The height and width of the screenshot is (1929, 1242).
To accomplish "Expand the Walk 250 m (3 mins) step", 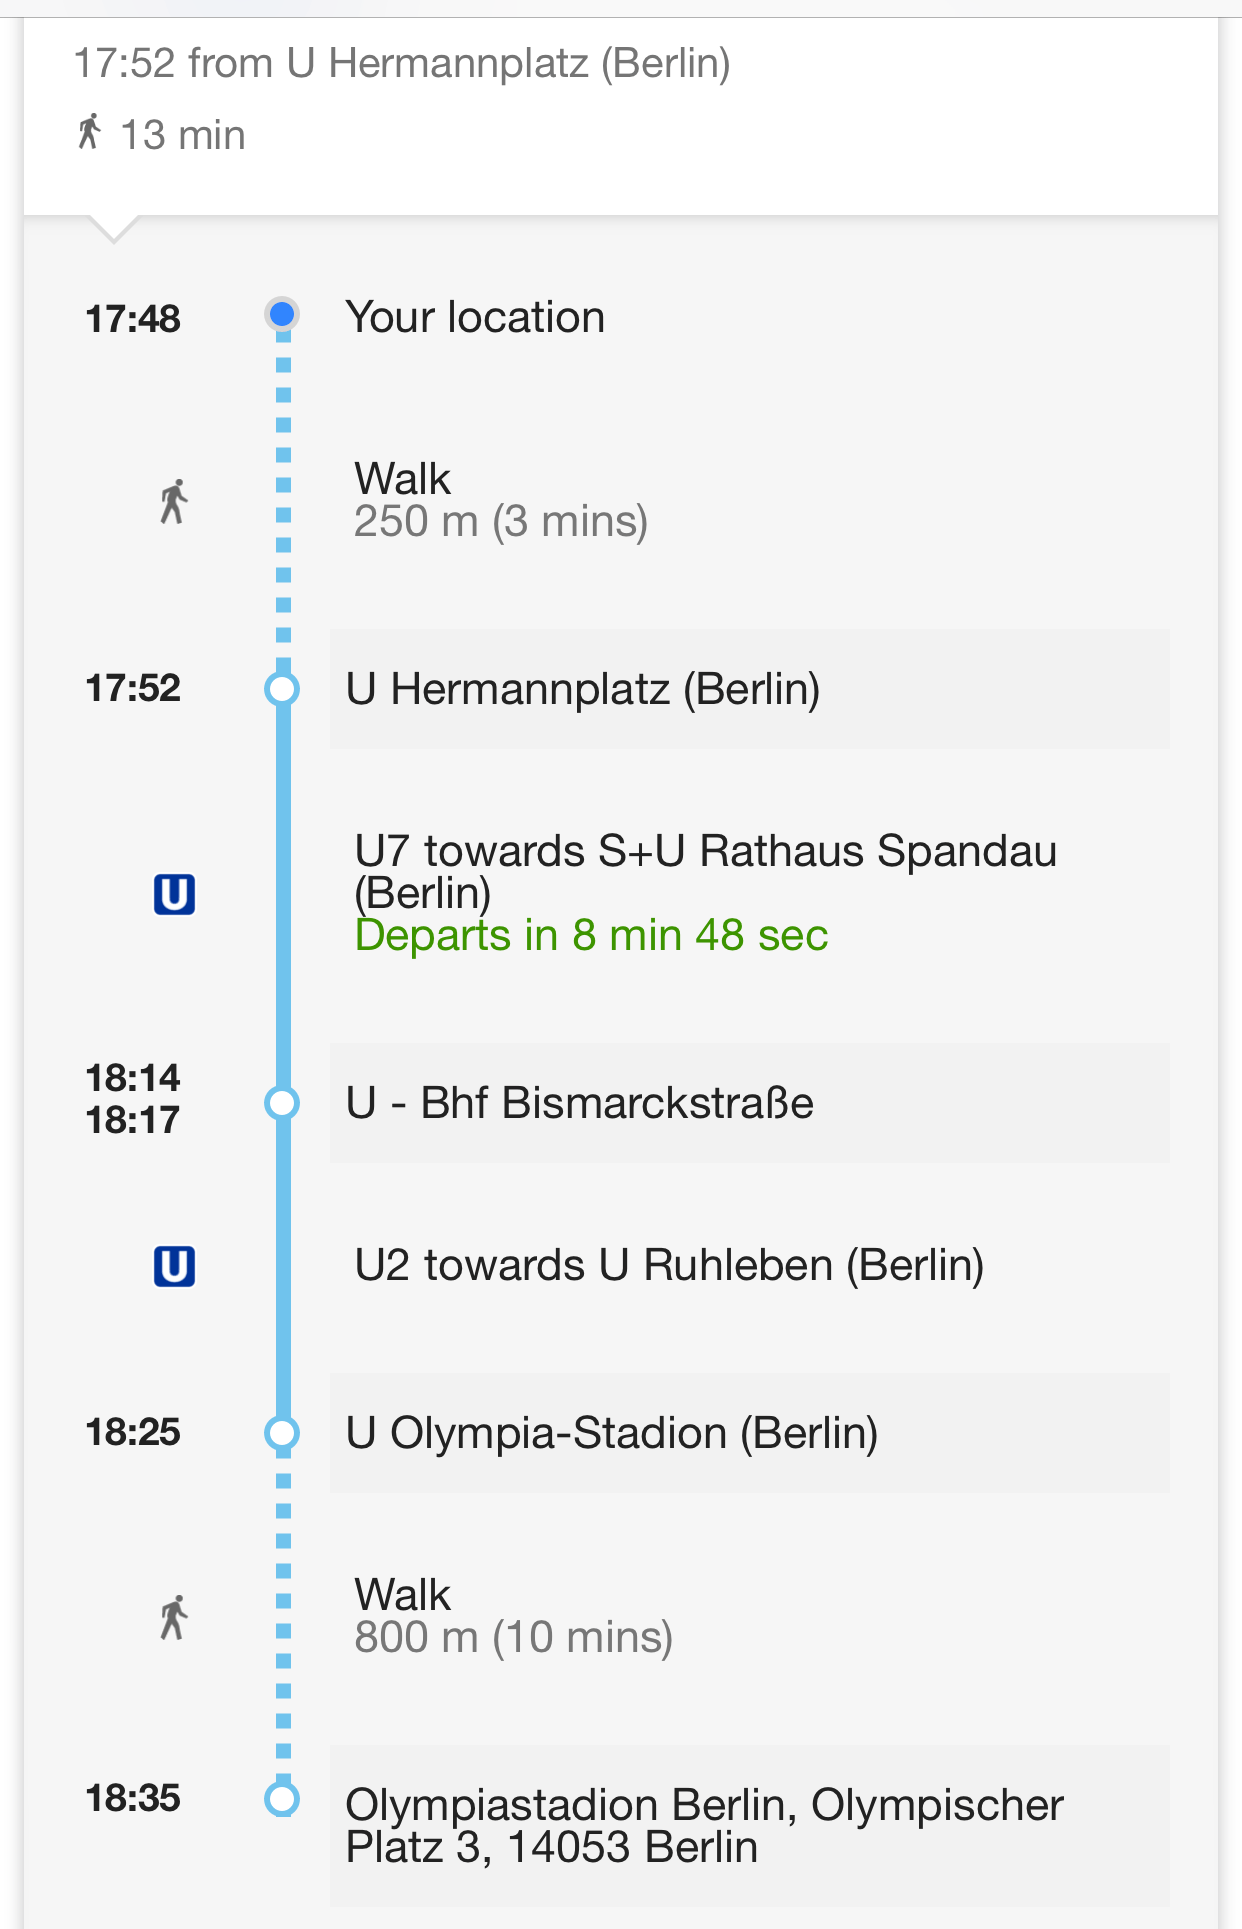I will [x=501, y=500].
